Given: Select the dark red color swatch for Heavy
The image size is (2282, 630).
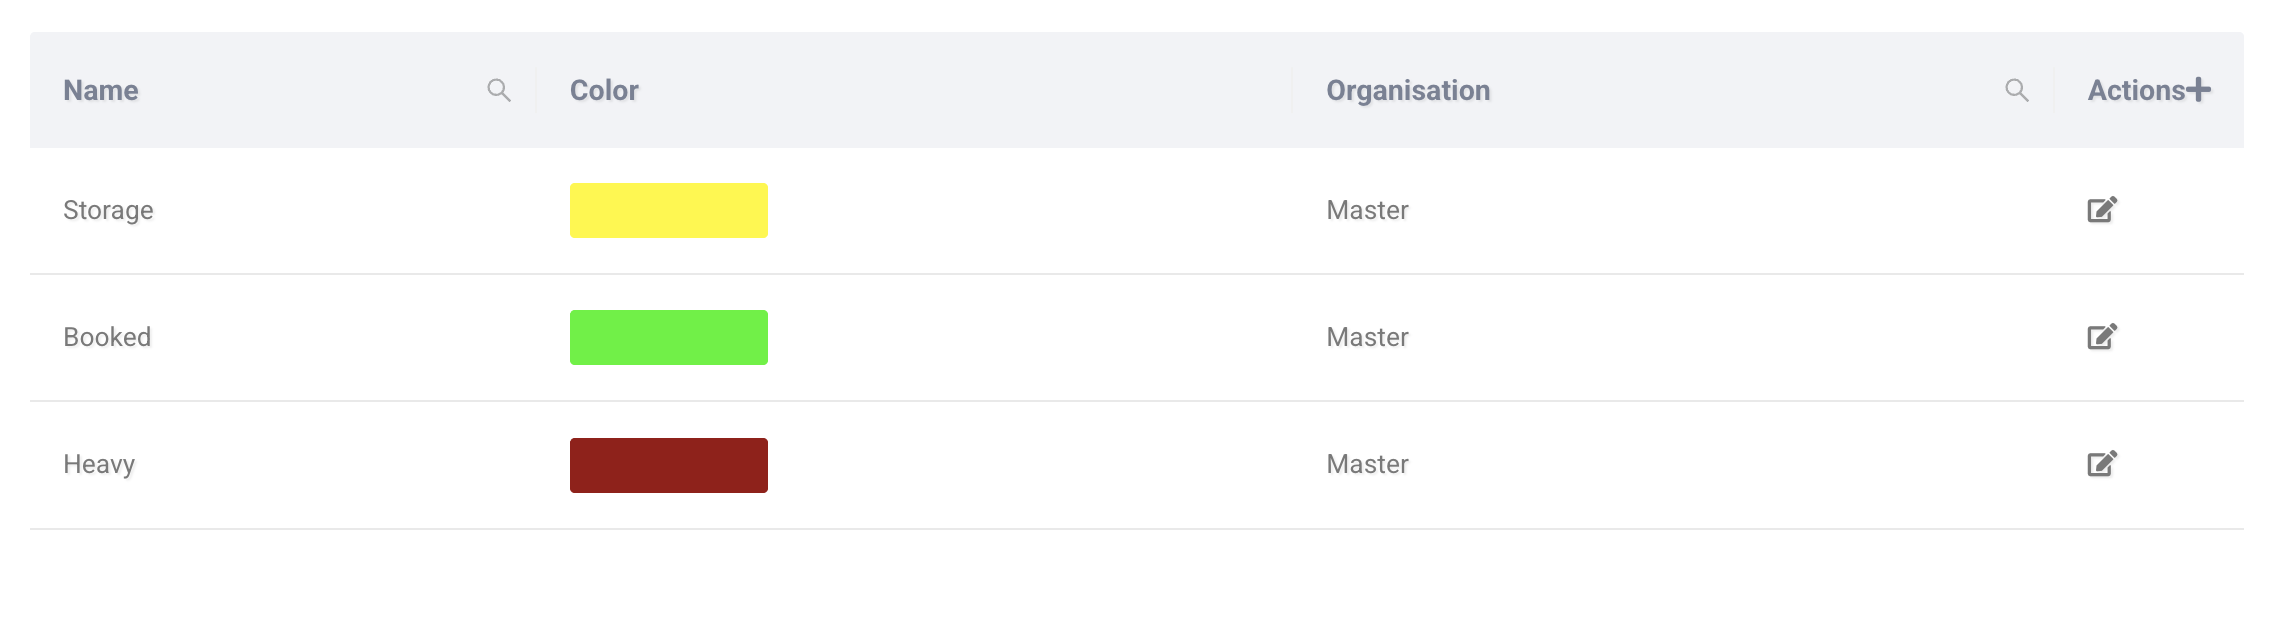Looking at the screenshot, I should [668, 464].
